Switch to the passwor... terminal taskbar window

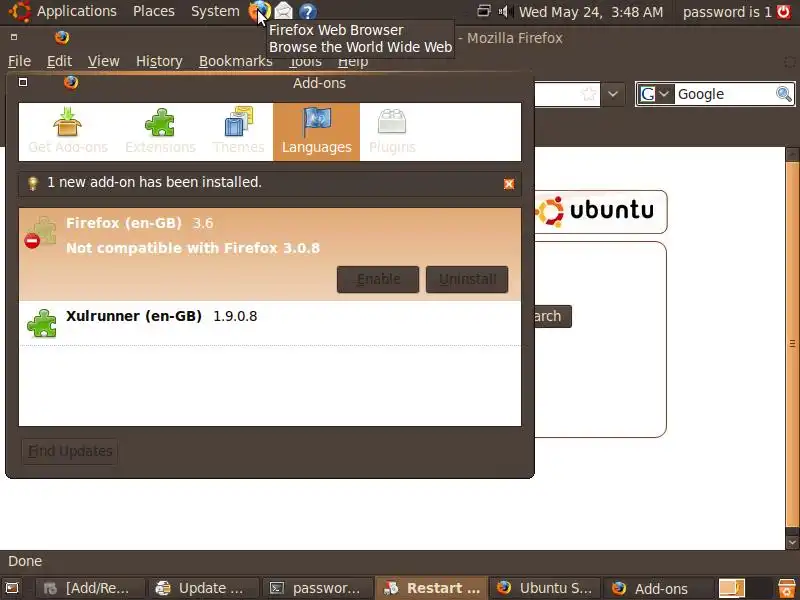[x=317, y=588]
